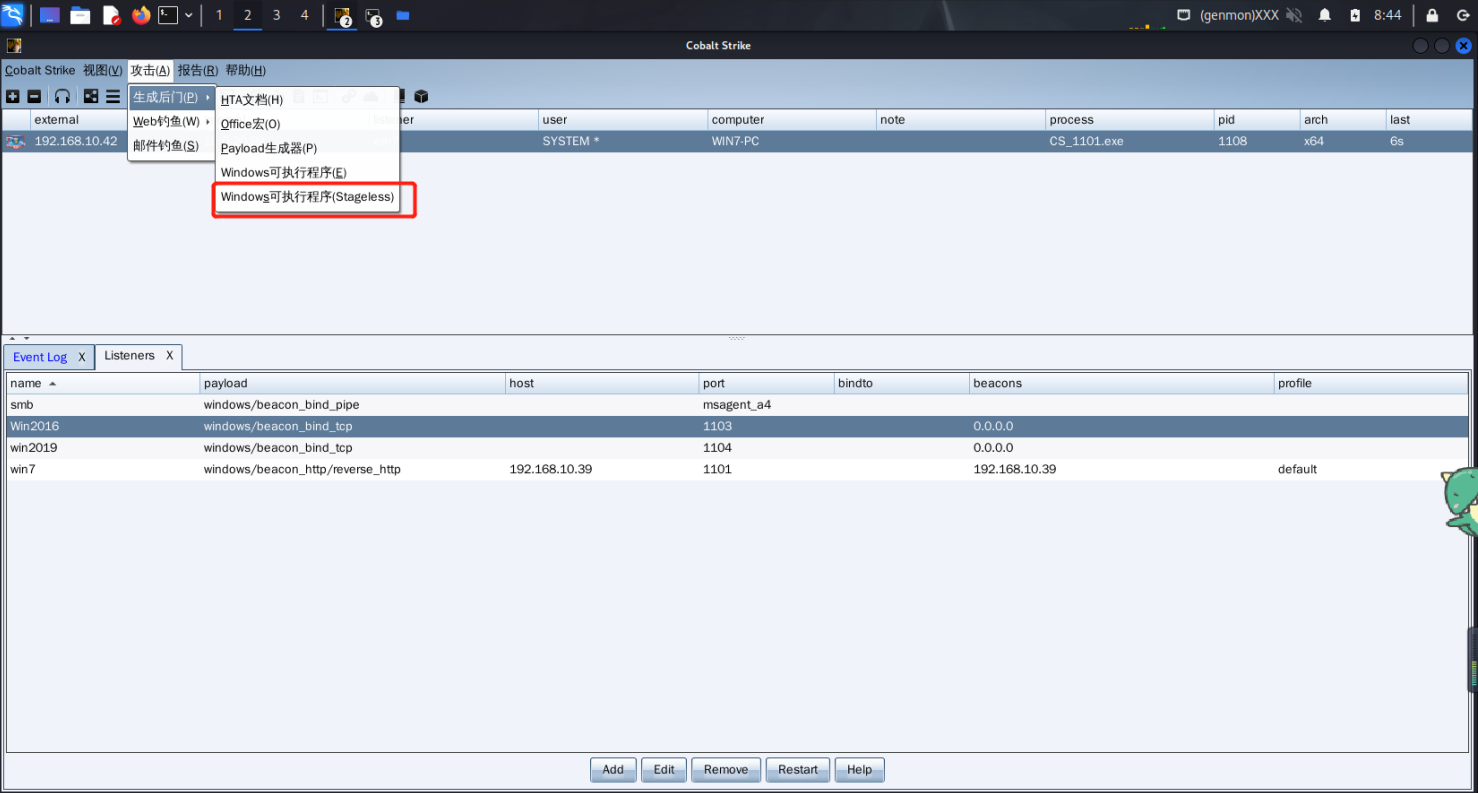Switch to the Listeners tab

coord(129,356)
